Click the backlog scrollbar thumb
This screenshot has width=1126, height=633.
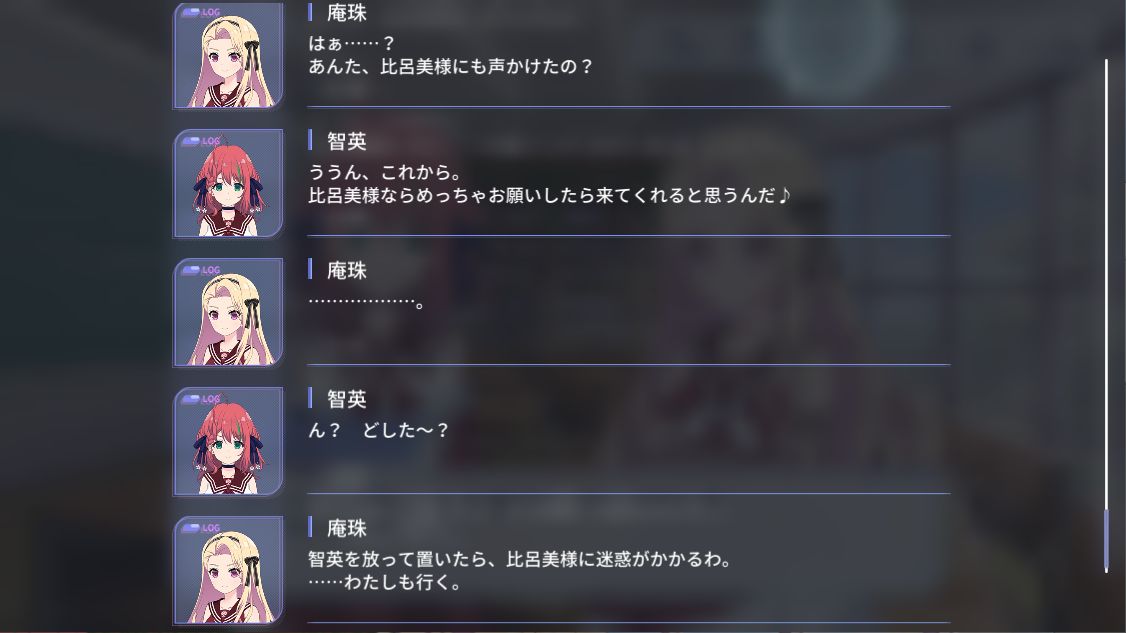(x=1106, y=540)
